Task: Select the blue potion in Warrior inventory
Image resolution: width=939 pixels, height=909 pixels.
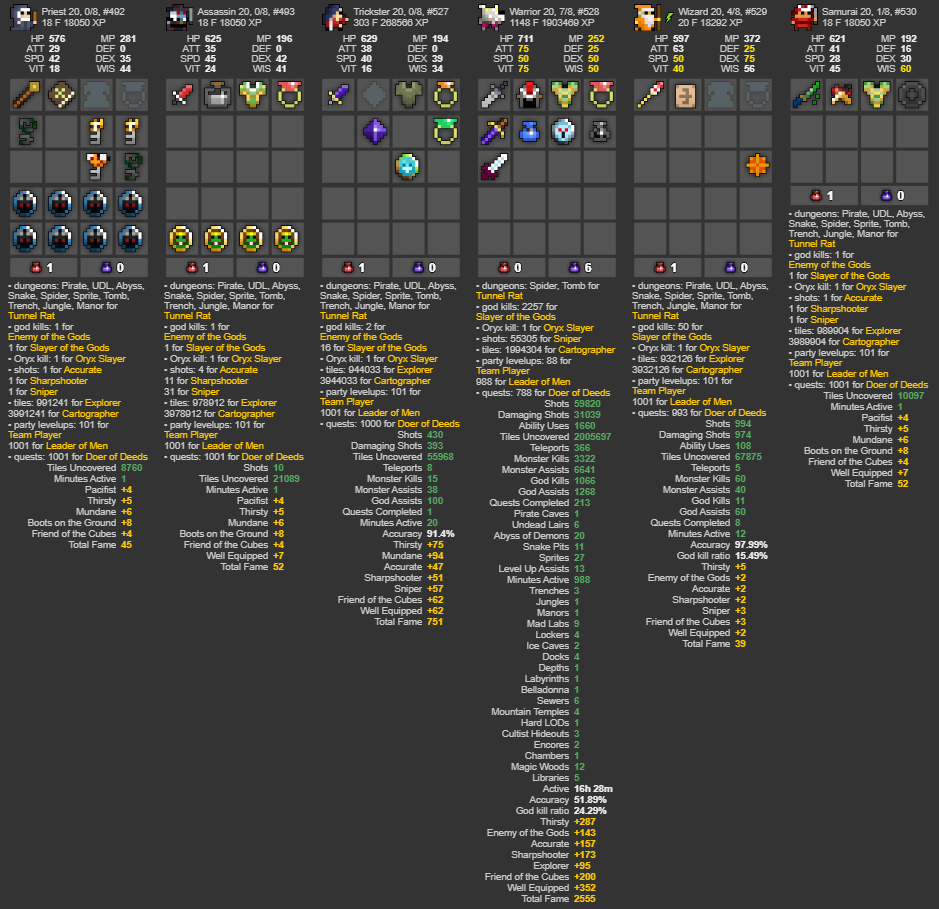Action: pyautogui.click(x=529, y=131)
